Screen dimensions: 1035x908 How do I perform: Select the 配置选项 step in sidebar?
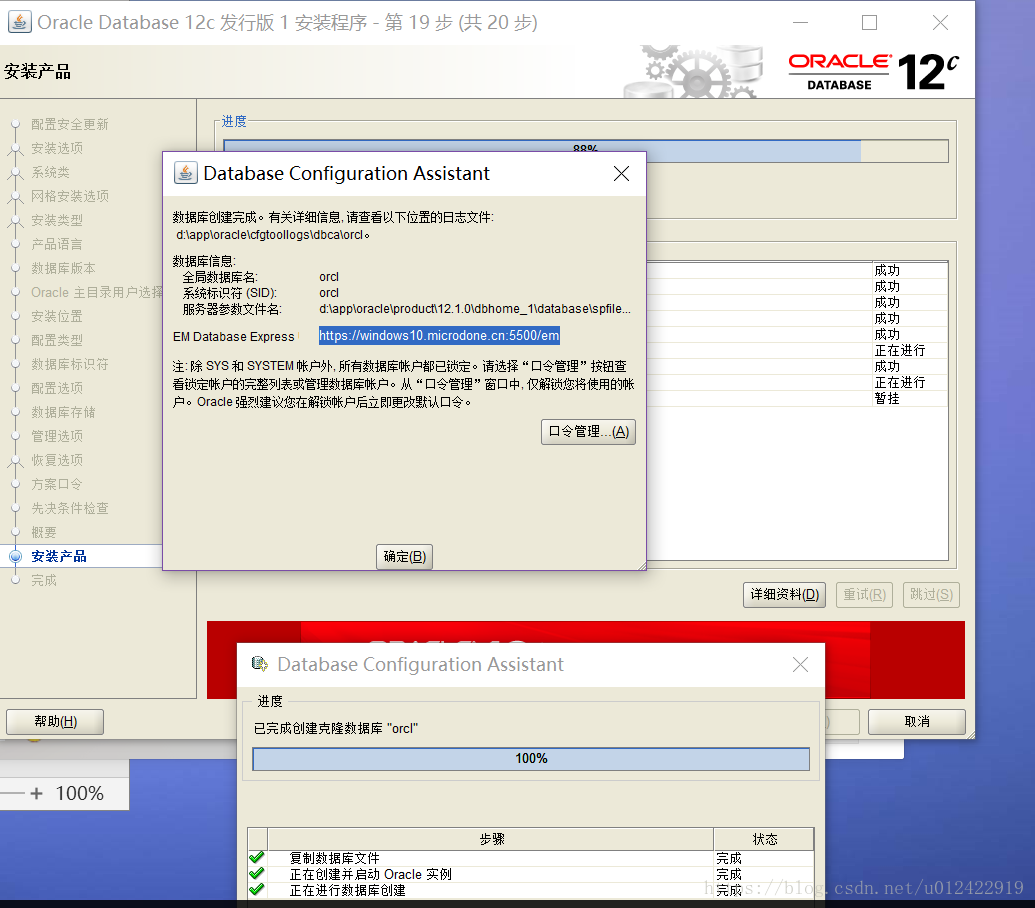[57, 388]
